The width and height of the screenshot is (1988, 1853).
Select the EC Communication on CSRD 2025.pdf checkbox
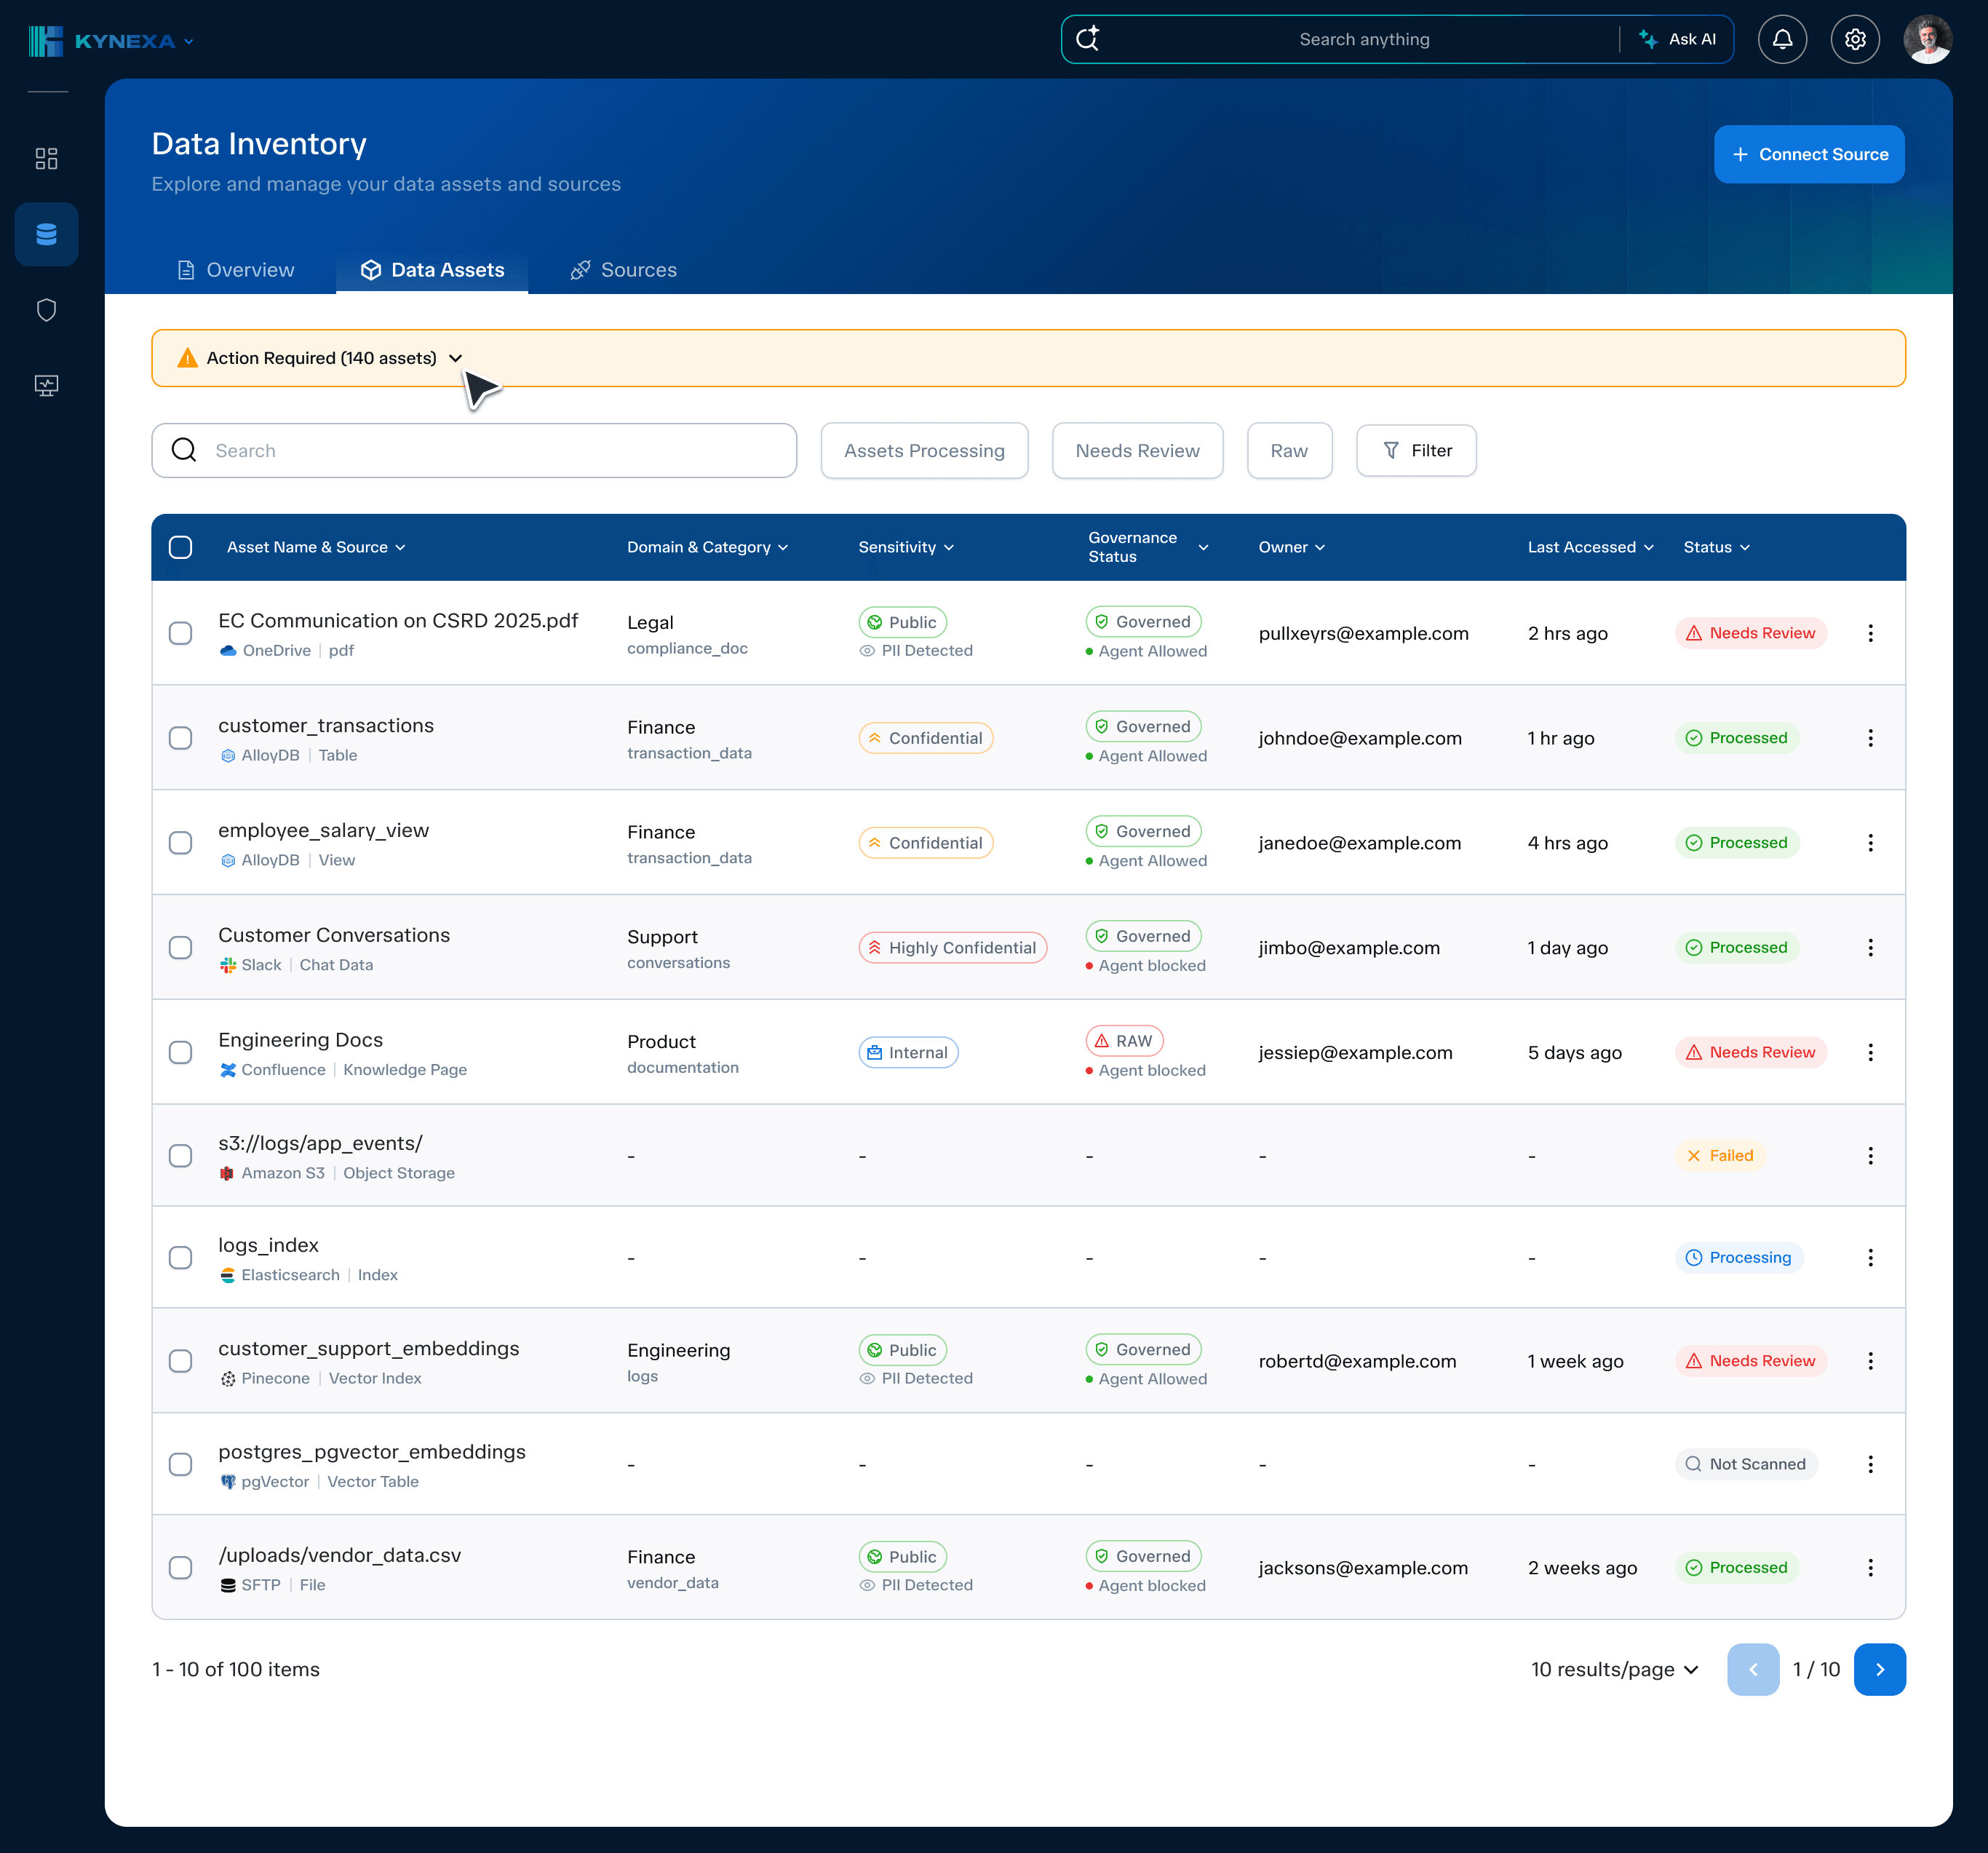[x=180, y=633]
